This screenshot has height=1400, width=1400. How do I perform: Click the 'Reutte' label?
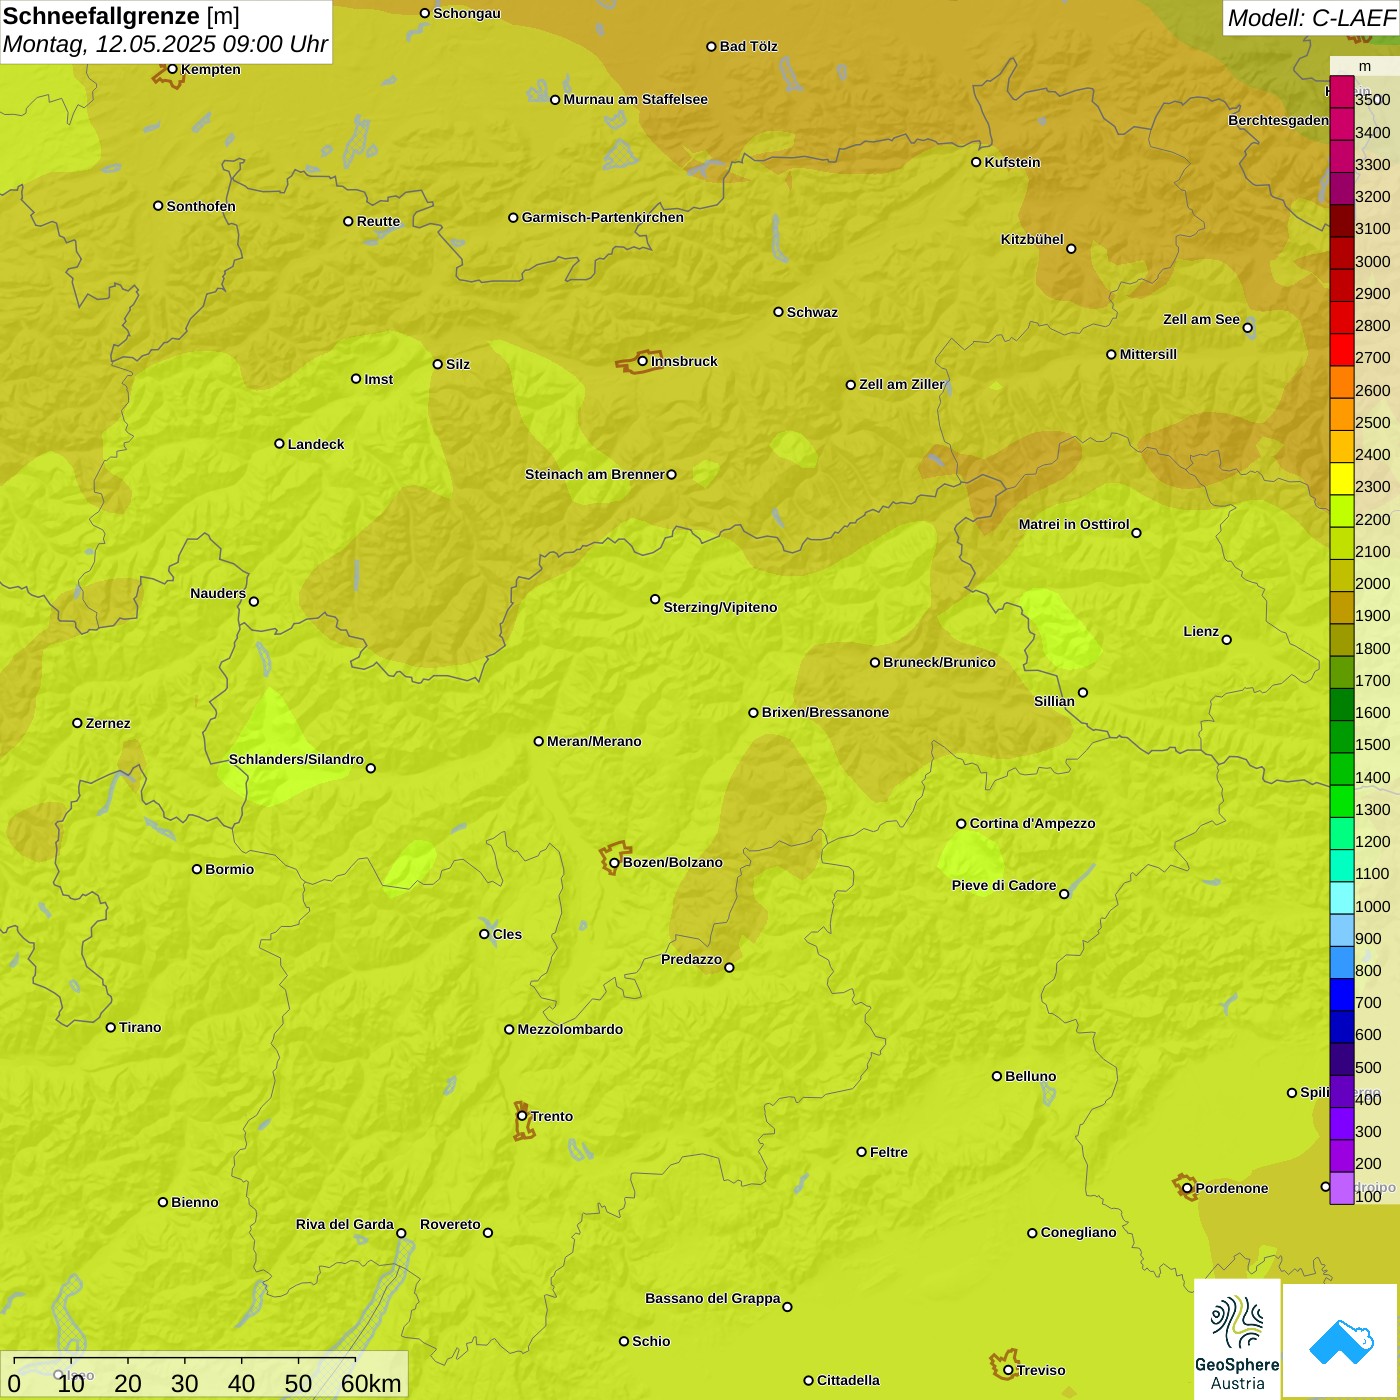(378, 221)
